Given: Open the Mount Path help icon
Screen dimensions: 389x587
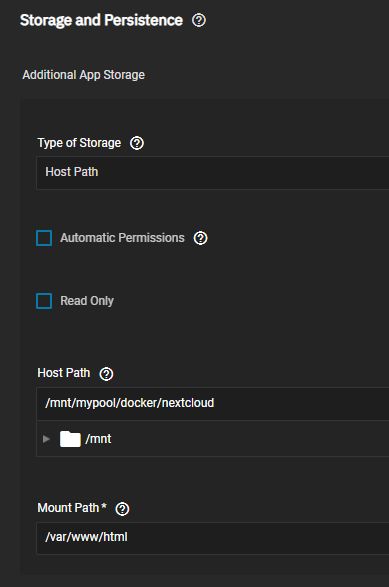Looking at the screenshot, I should click(x=122, y=509).
